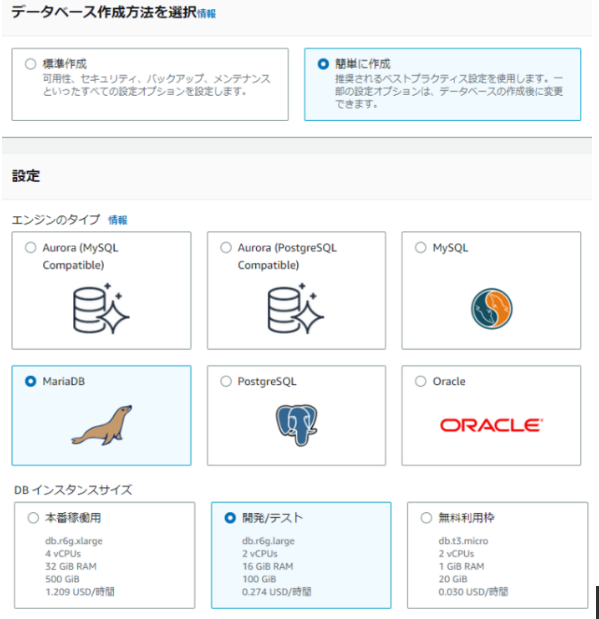Click the MySQL dolphin logo
Viewport: 599px width, 619px height.
492,309
